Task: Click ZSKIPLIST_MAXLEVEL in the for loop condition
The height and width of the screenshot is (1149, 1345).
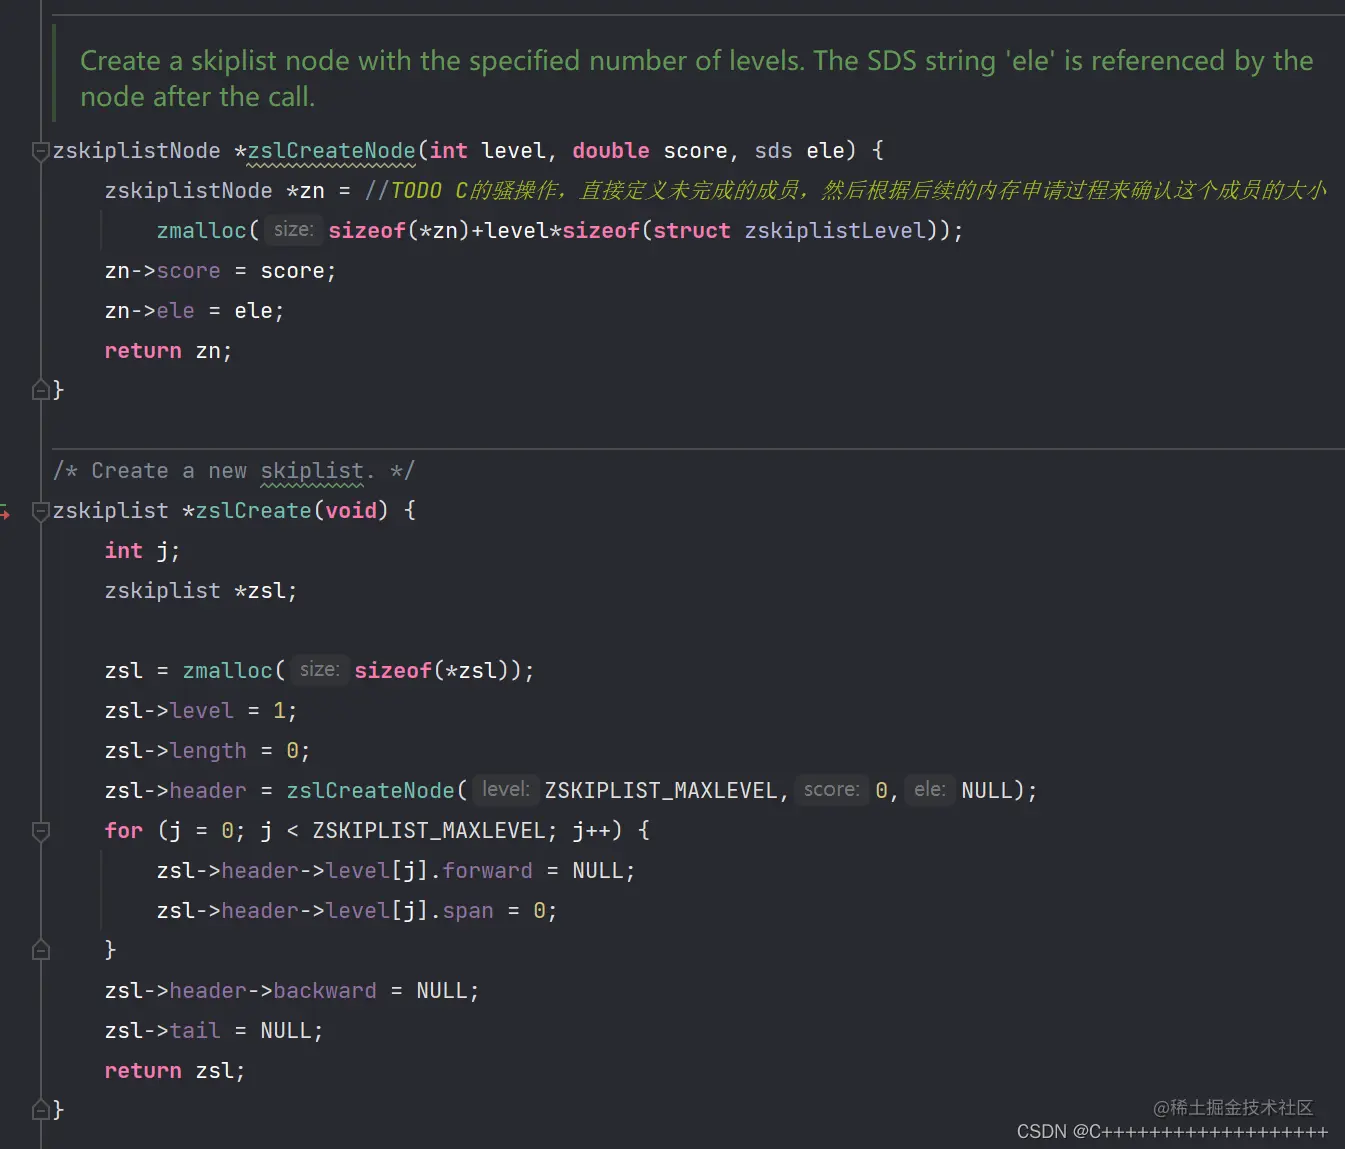Action: (428, 831)
